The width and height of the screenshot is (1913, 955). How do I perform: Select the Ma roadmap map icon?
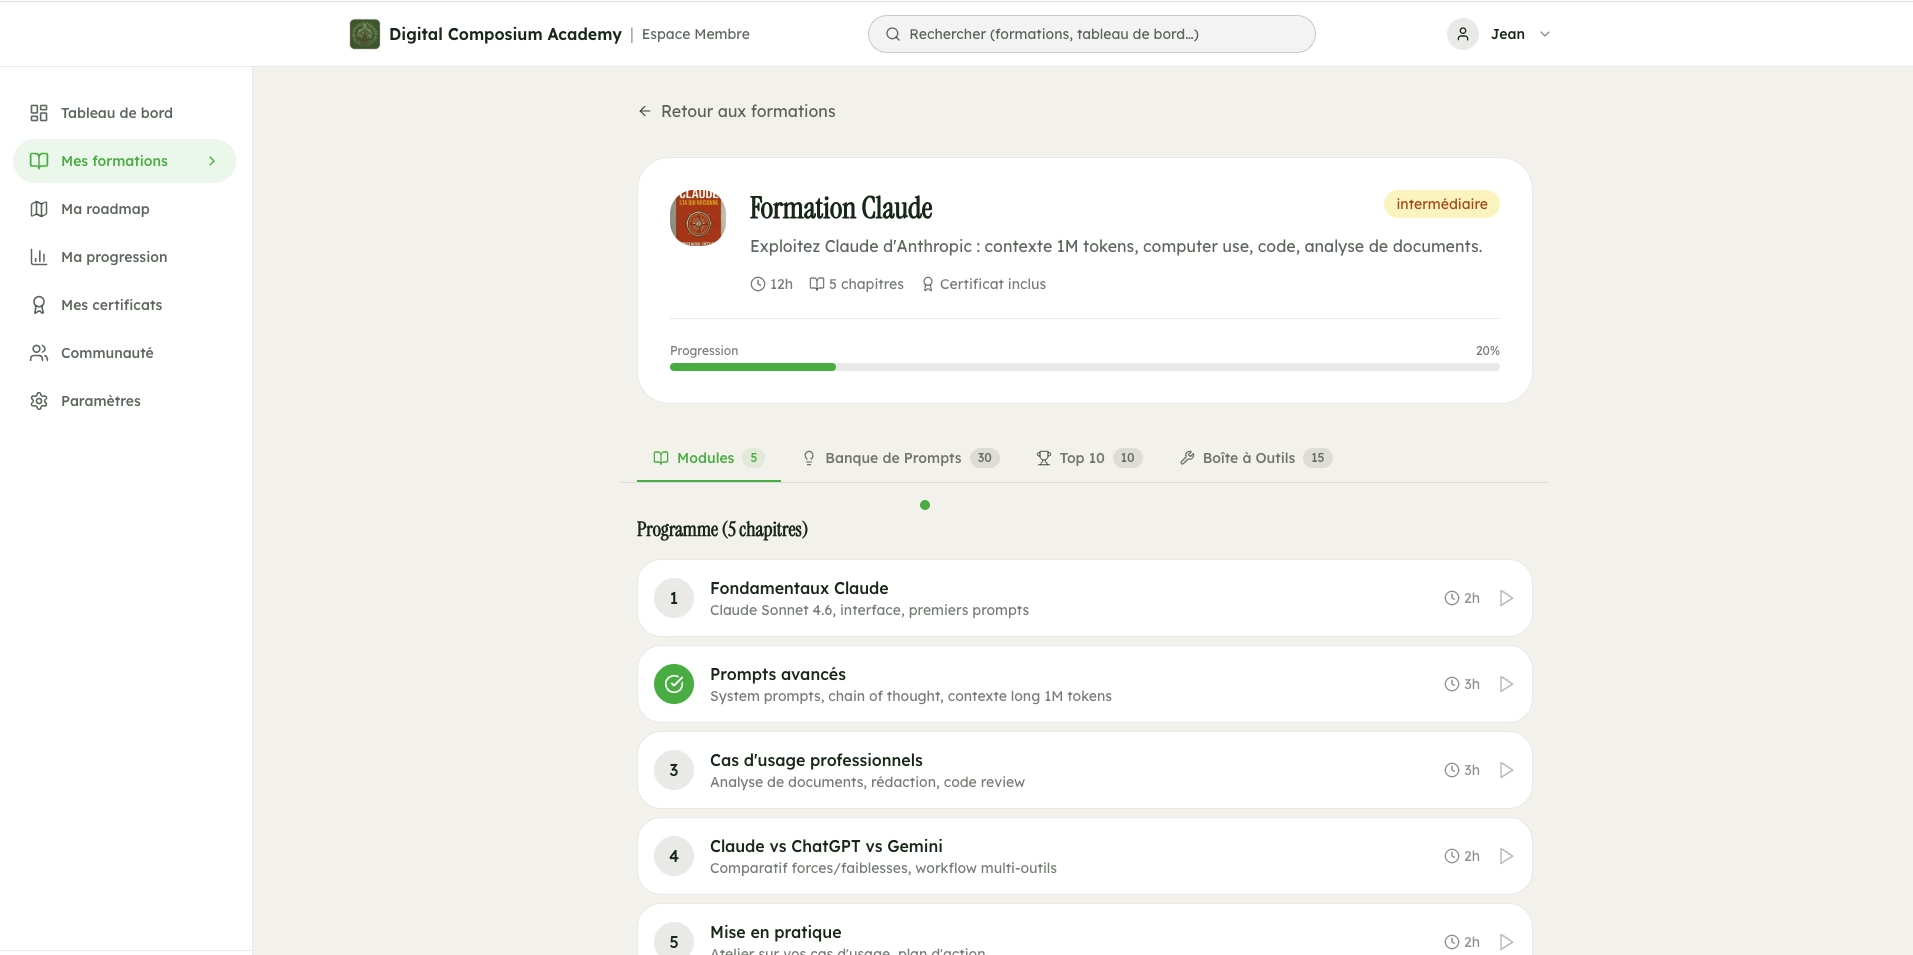coord(38,208)
